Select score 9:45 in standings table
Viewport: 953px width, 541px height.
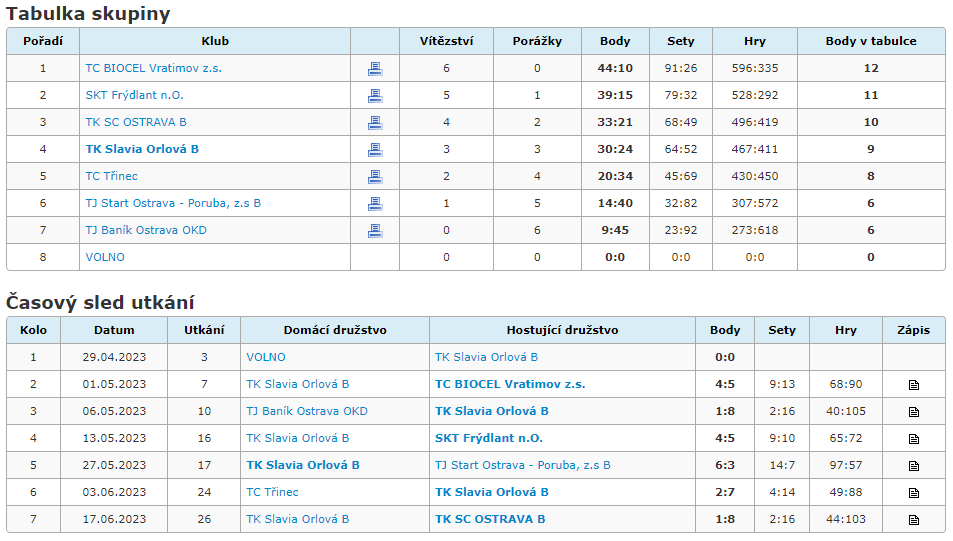(x=615, y=230)
